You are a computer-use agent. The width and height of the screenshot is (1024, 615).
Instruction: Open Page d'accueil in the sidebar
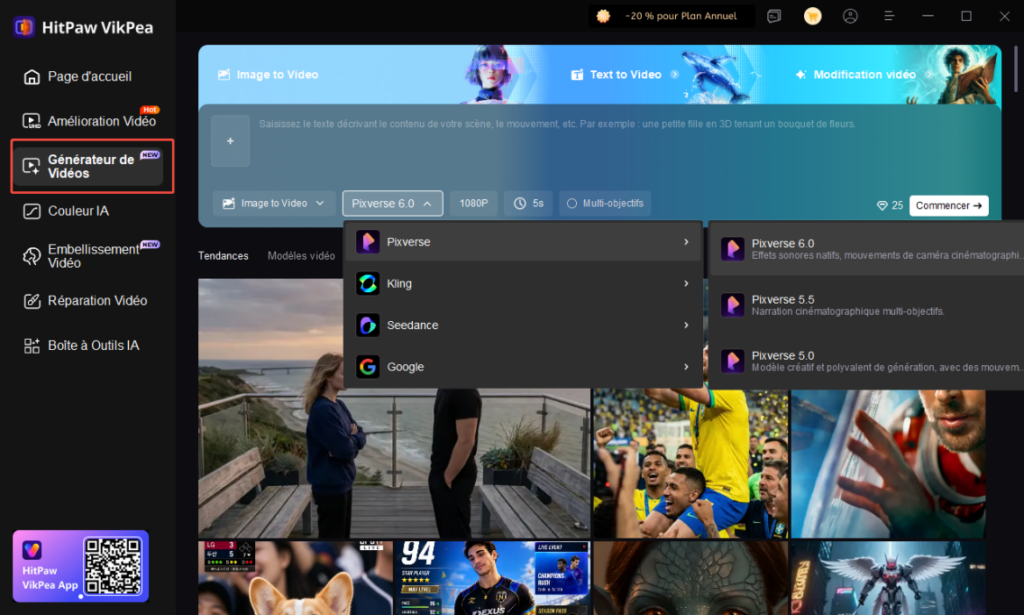[88, 76]
